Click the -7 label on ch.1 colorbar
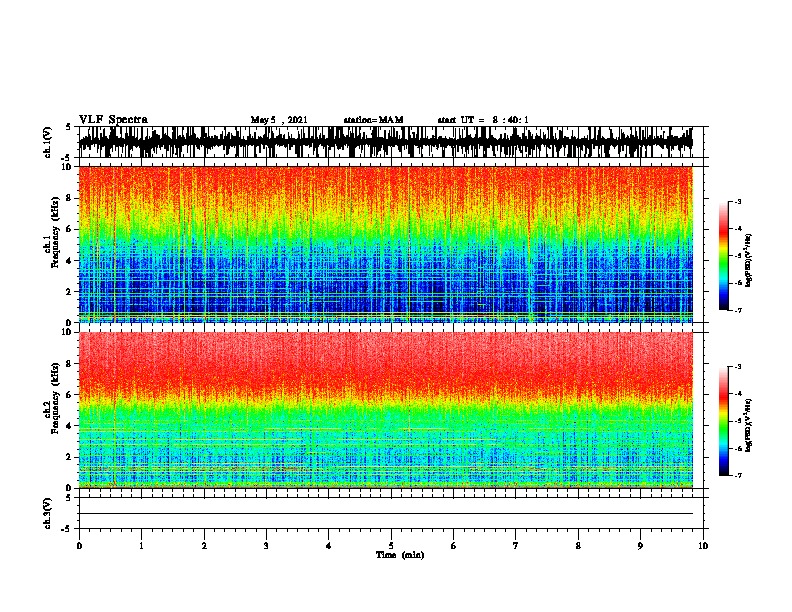 [737, 310]
